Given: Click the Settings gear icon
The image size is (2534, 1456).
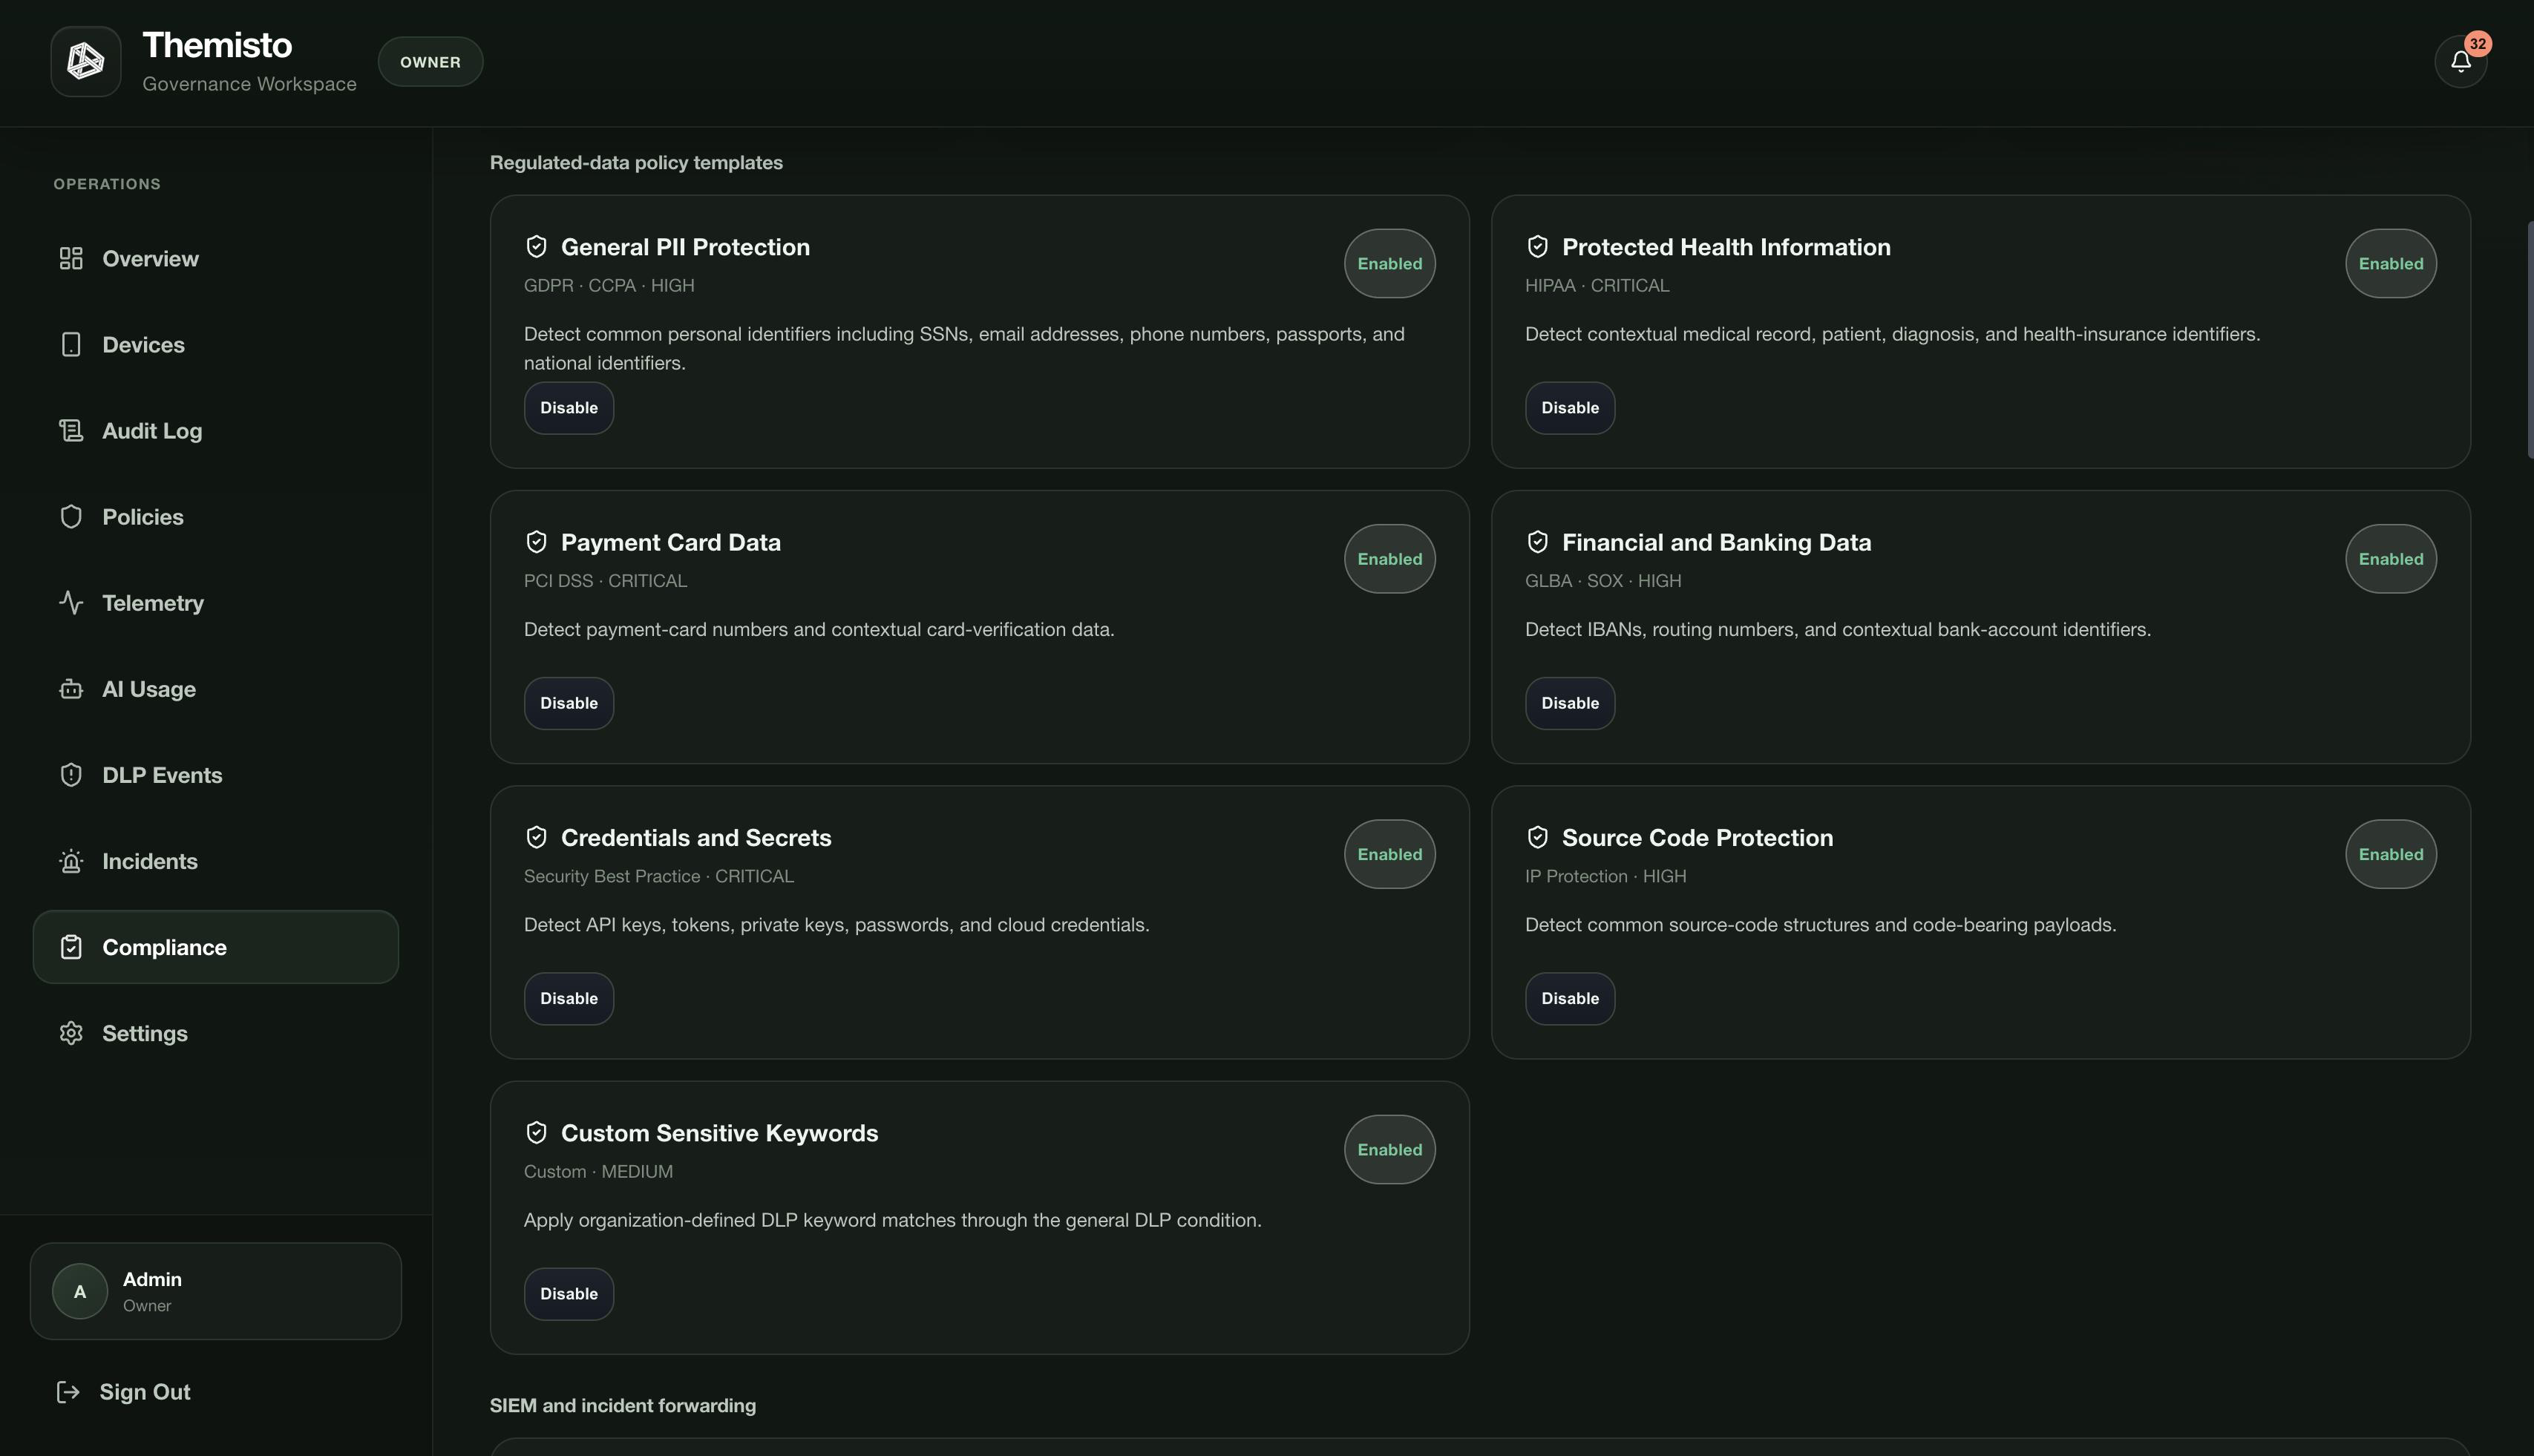Looking at the screenshot, I should pyautogui.click(x=71, y=1033).
